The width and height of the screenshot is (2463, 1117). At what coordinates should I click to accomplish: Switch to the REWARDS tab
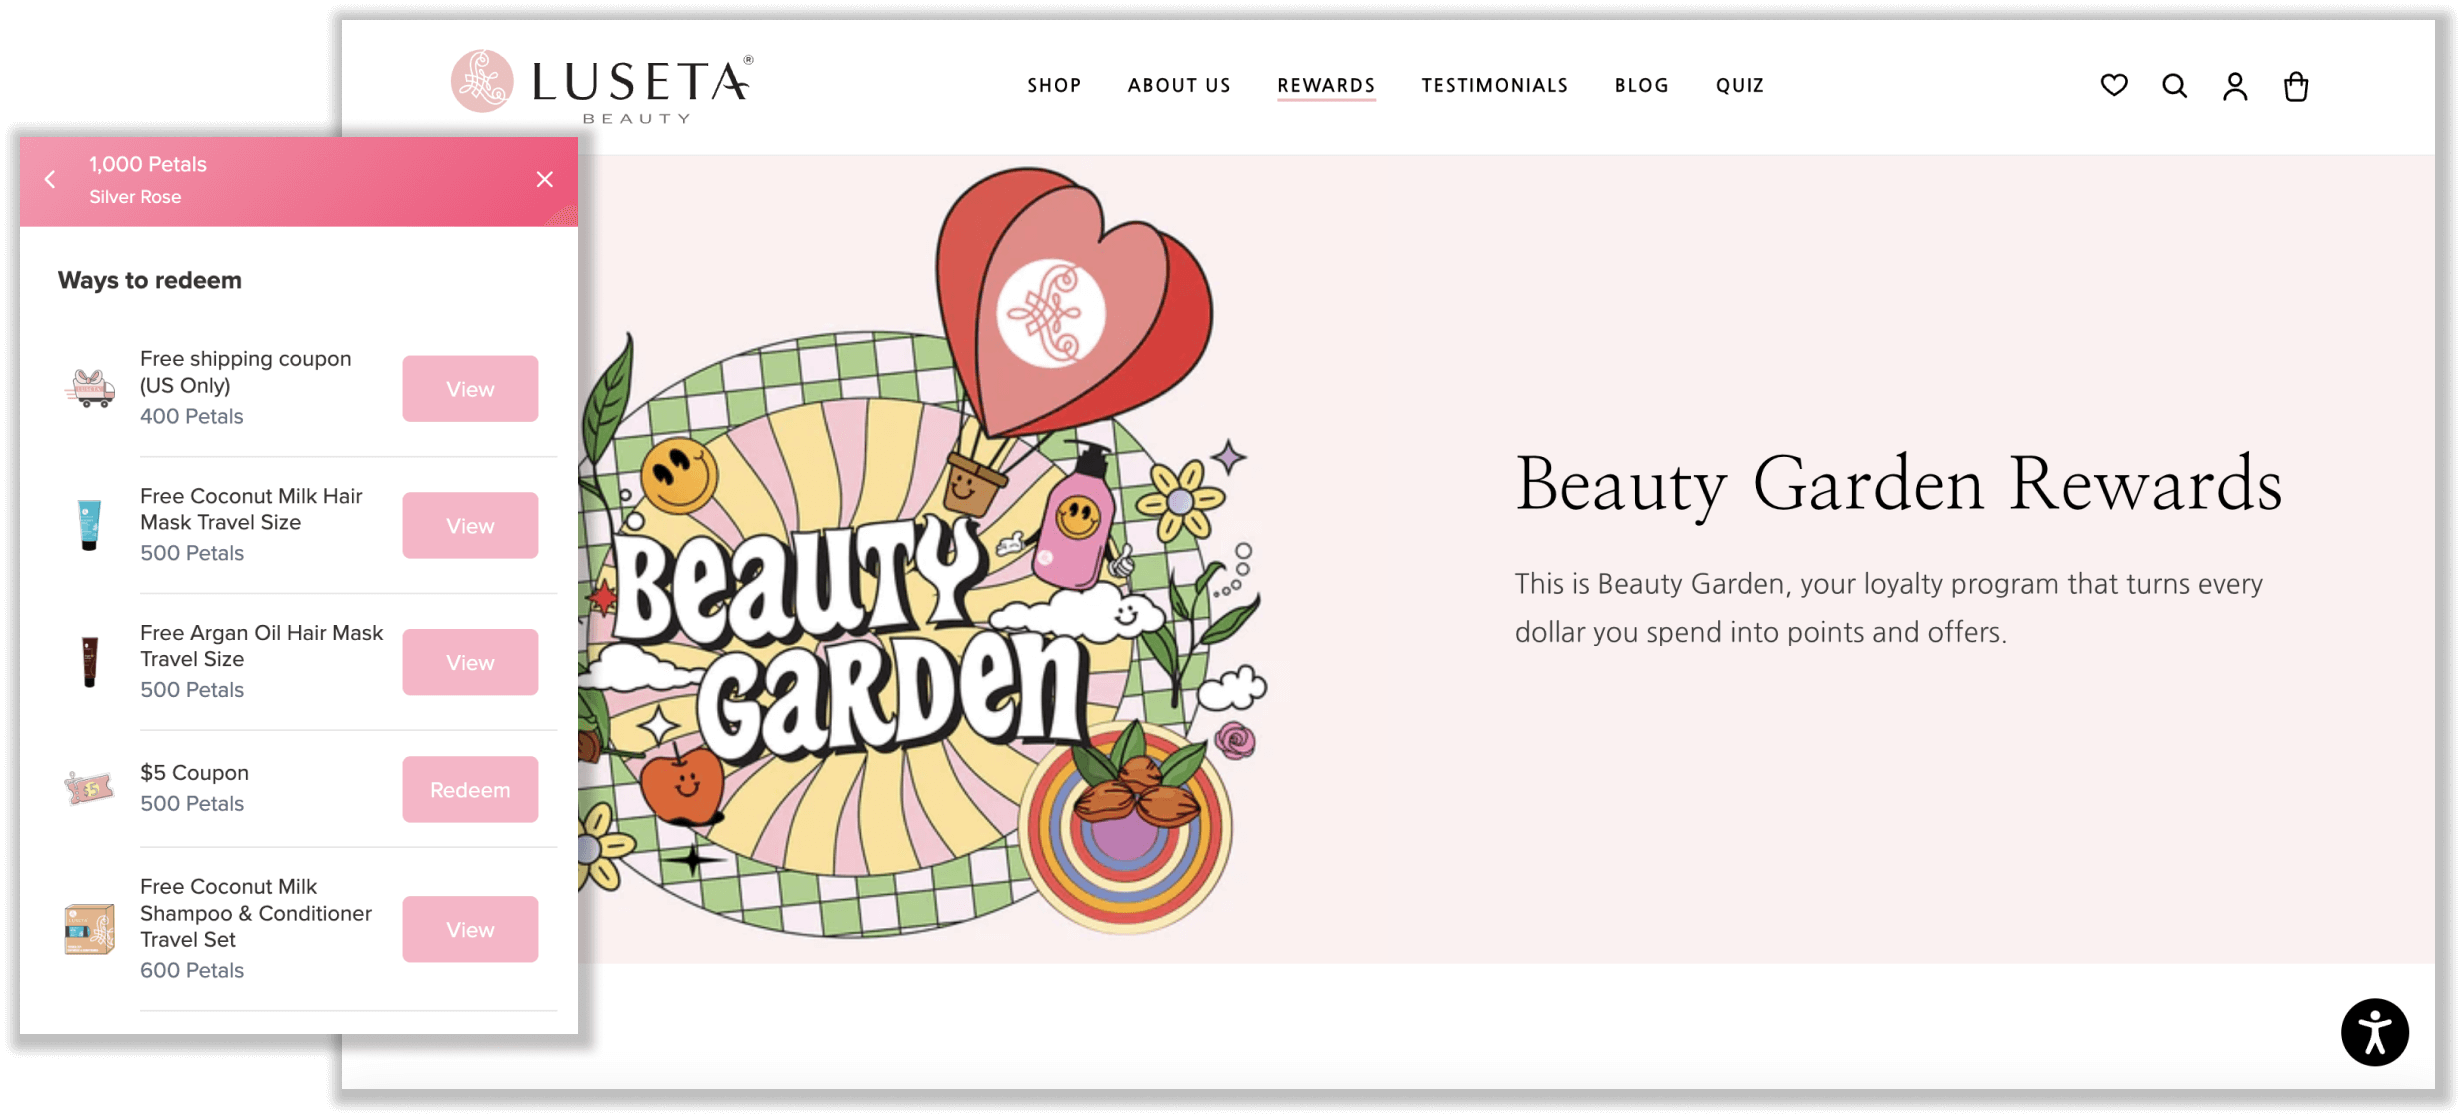pyautogui.click(x=1326, y=85)
